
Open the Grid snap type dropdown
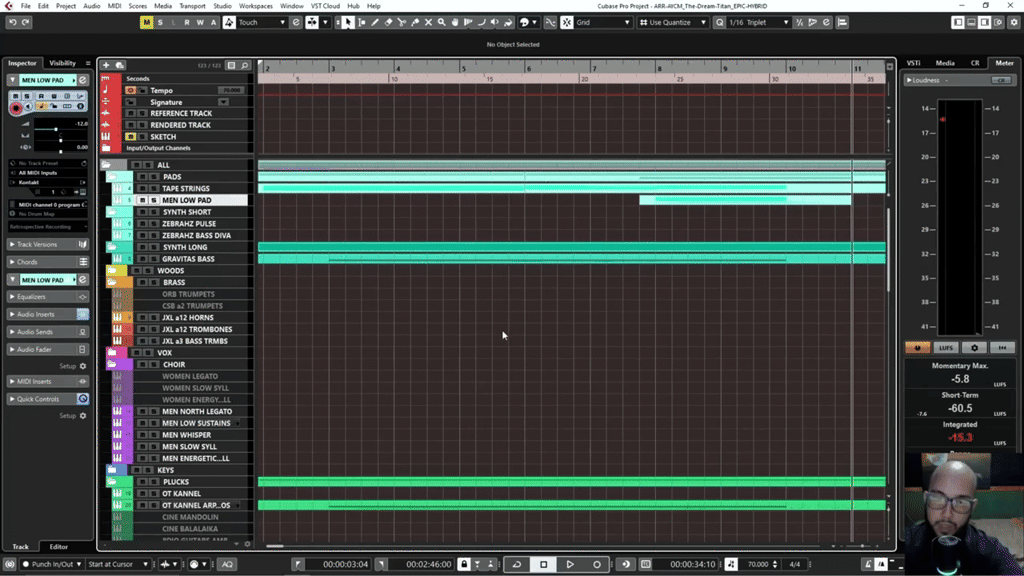(603, 22)
